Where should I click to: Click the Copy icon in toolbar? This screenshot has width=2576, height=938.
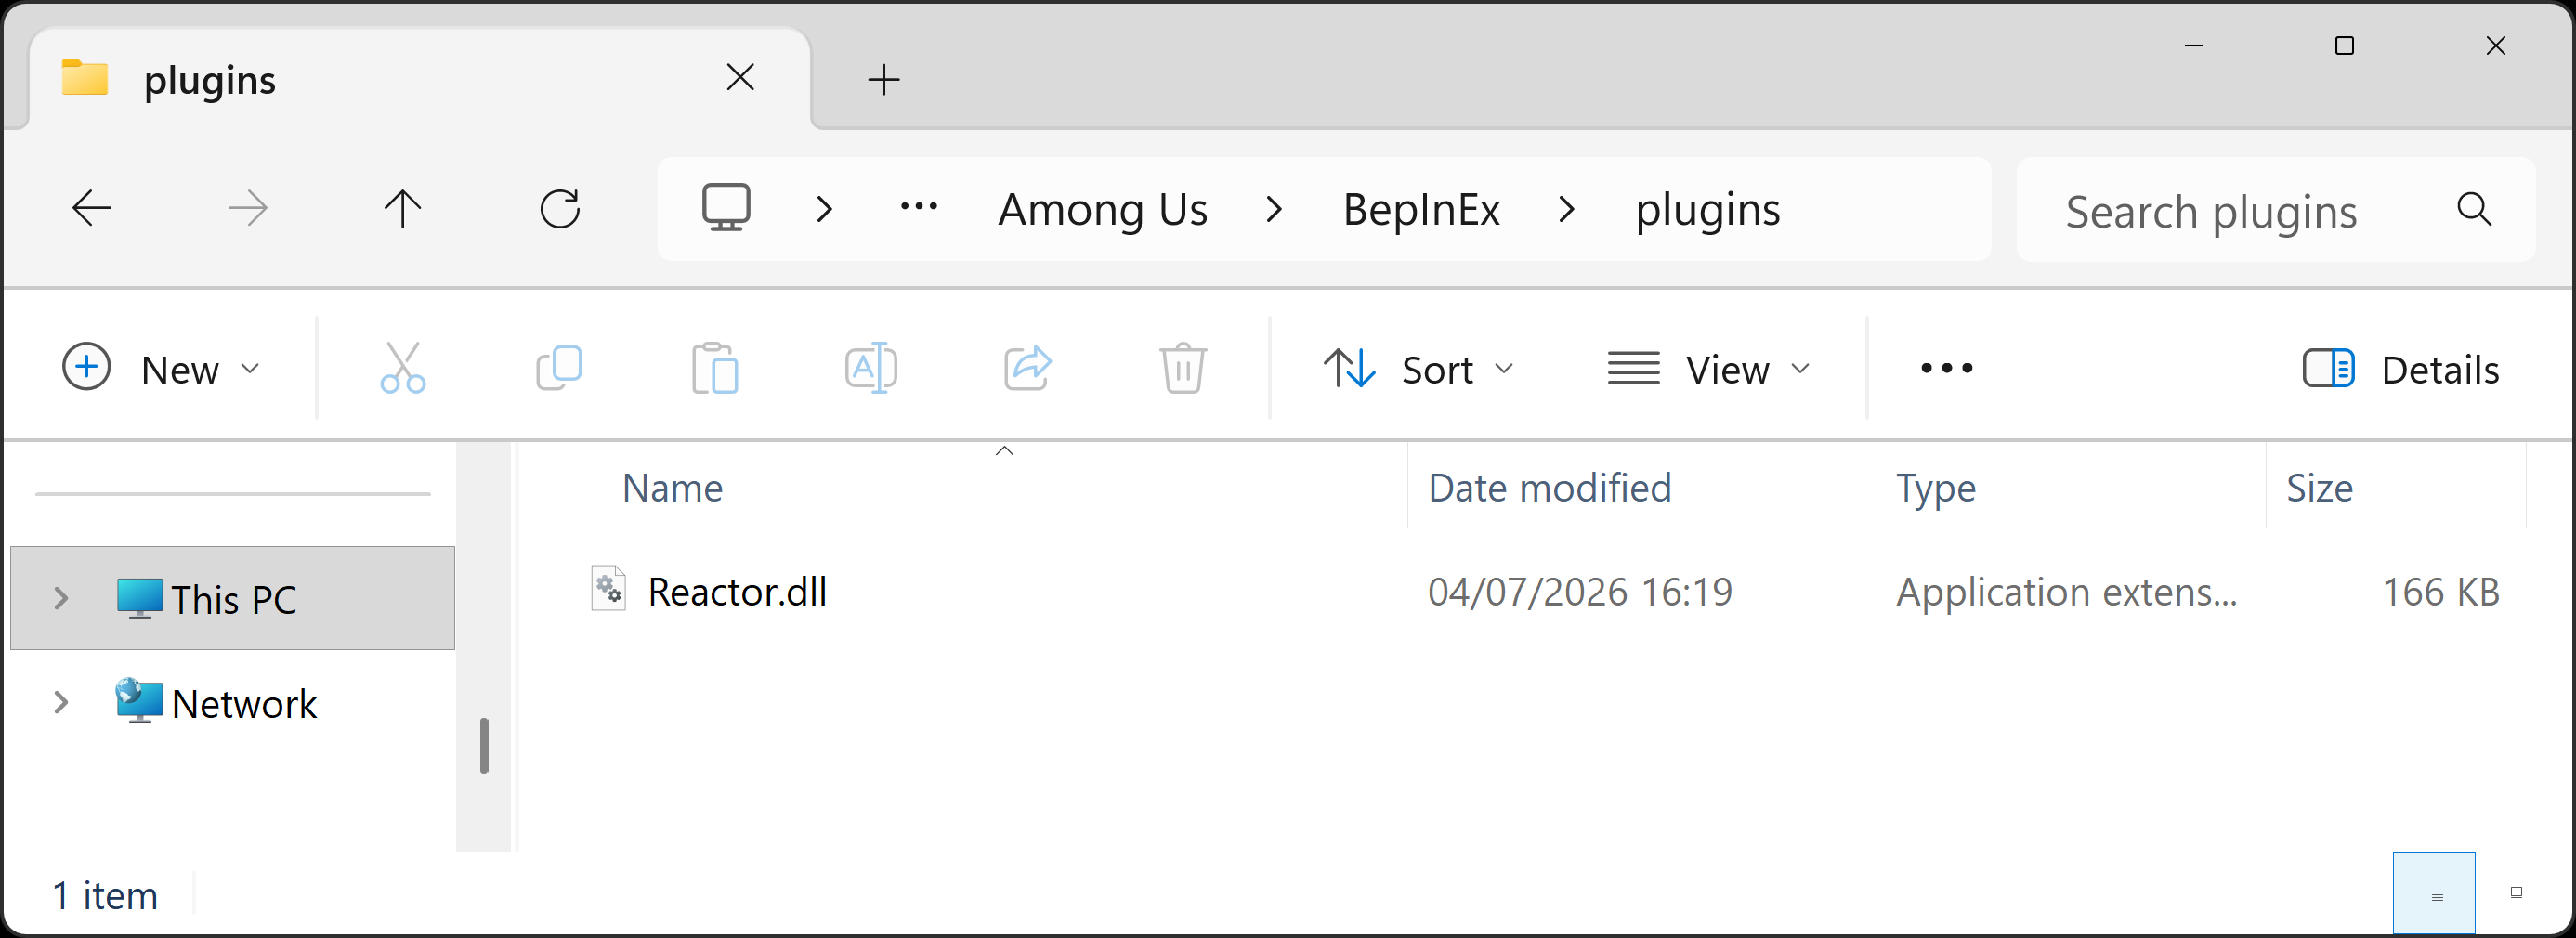click(x=559, y=368)
